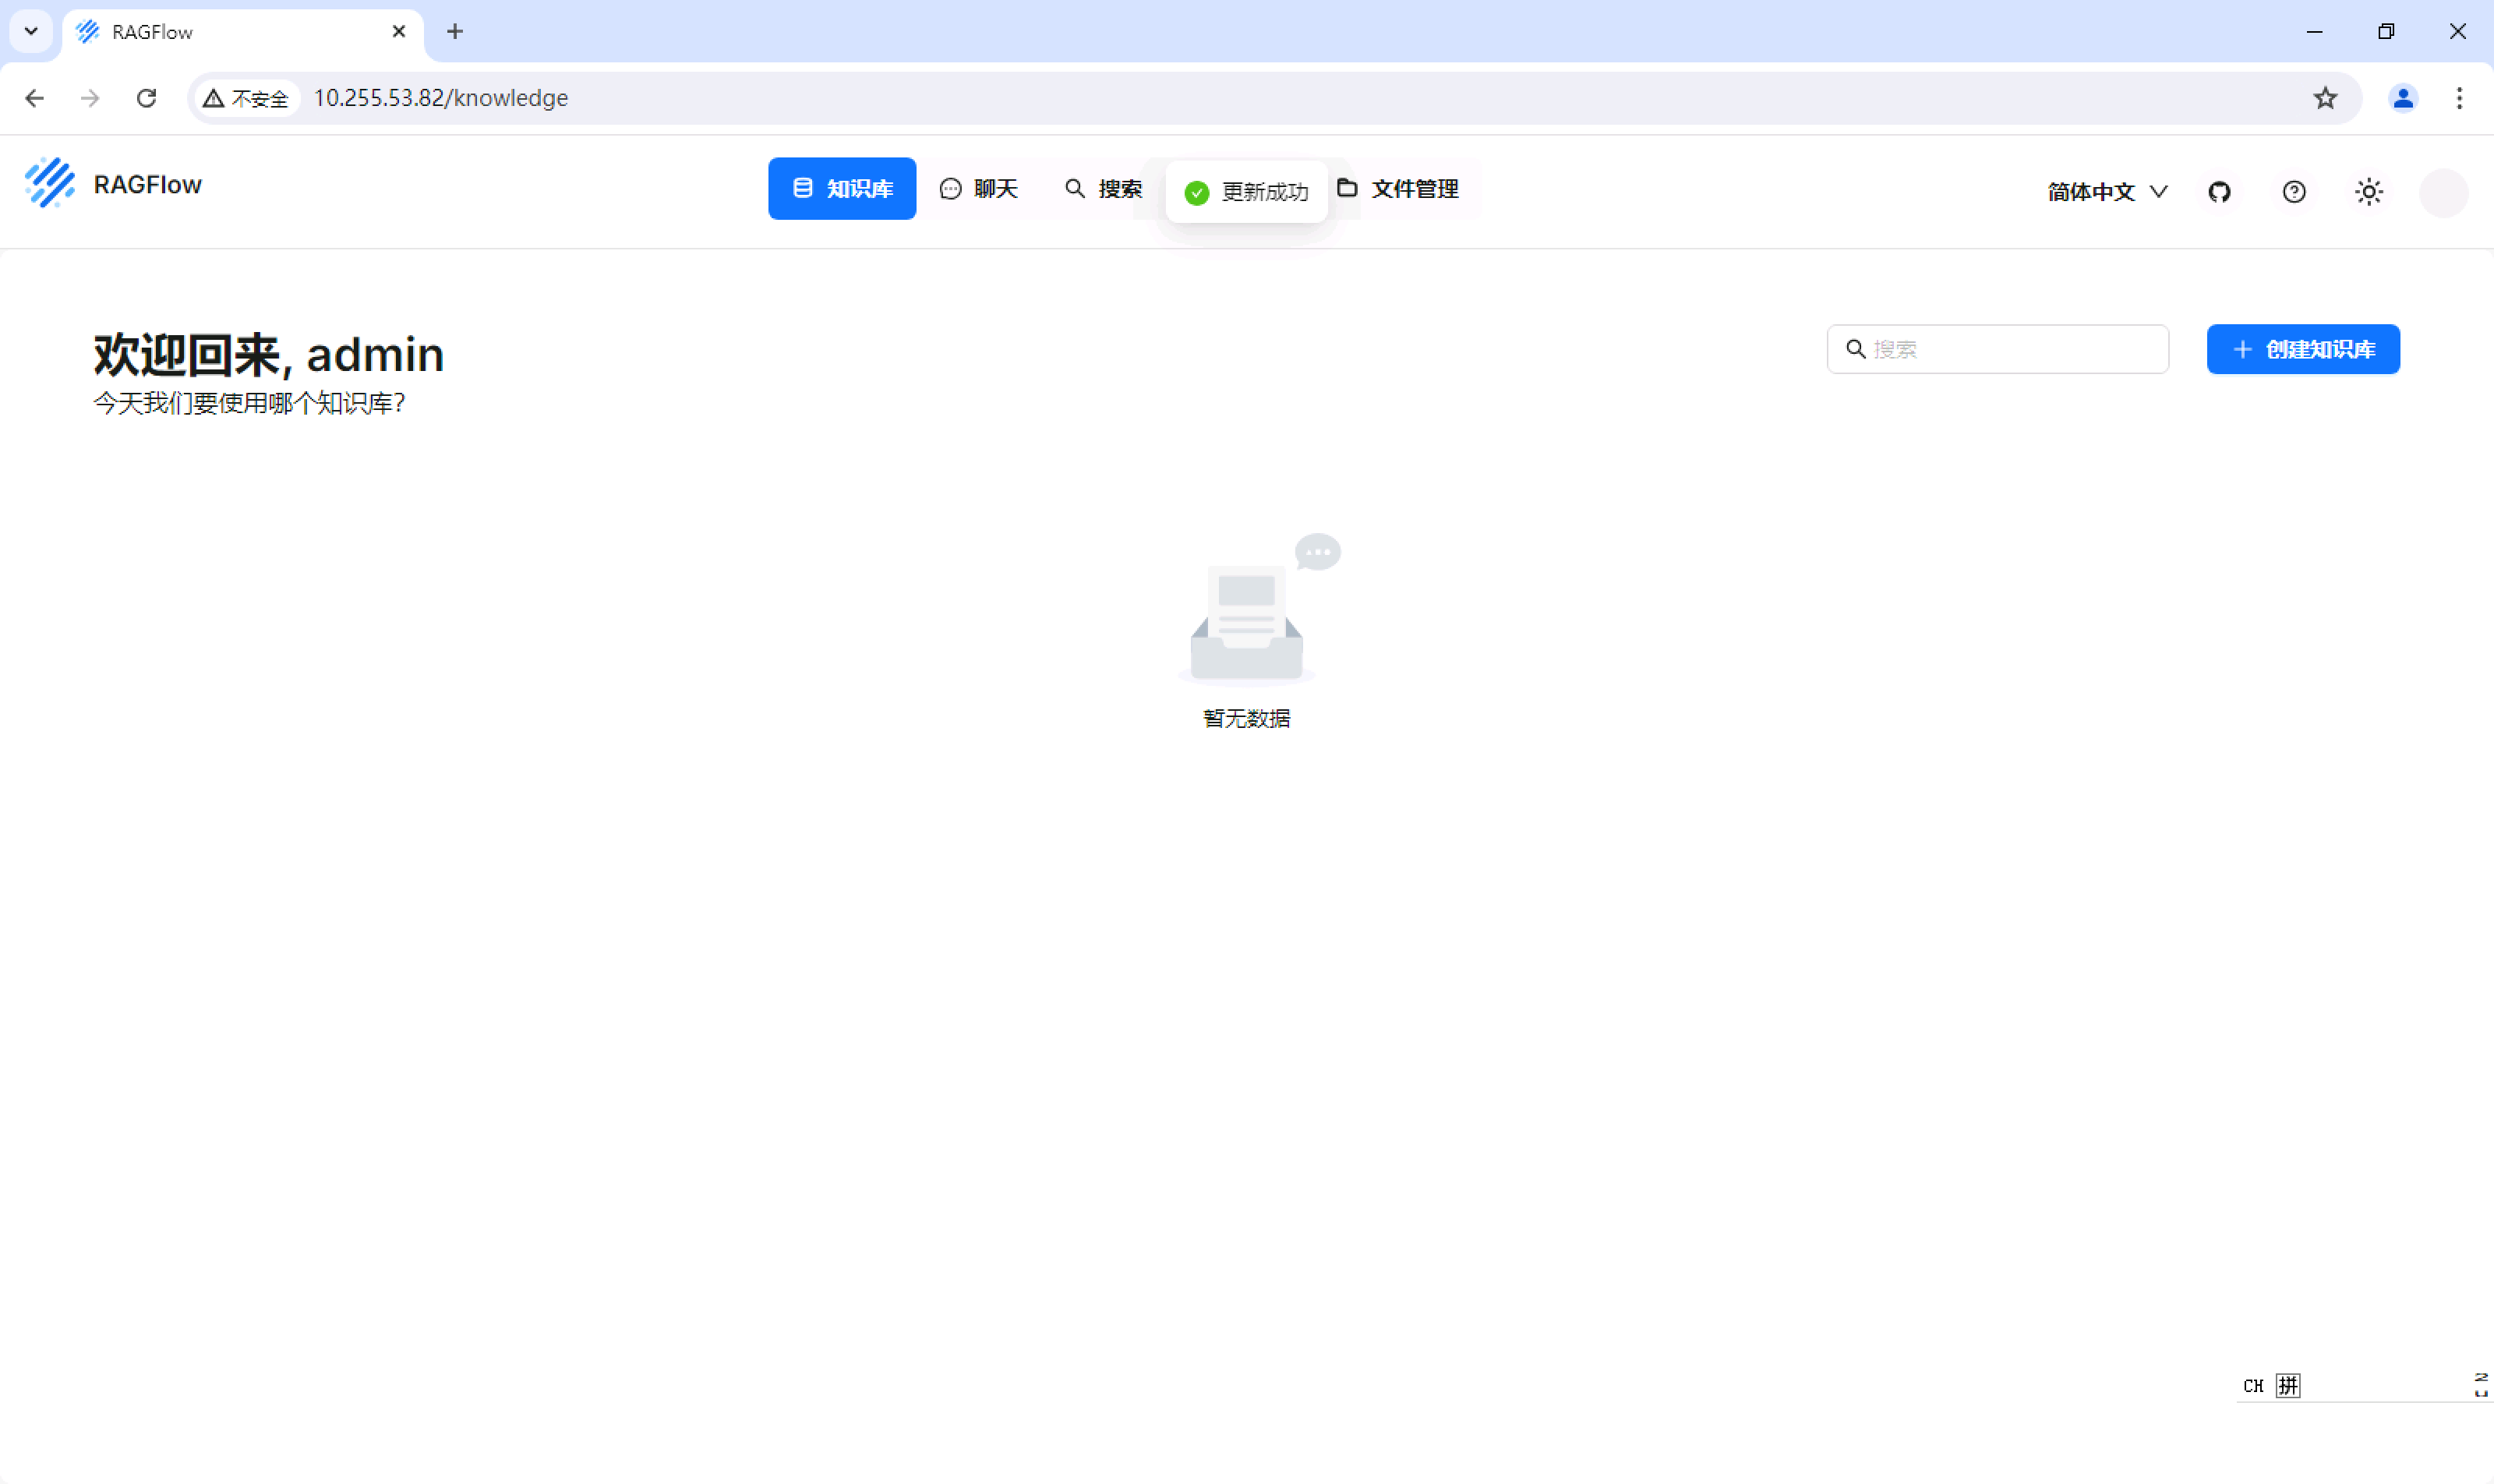Expand the 简体中文 language dropdown
Image resolution: width=2494 pixels, height=1484 pixels.
(x=2107, y=191)
